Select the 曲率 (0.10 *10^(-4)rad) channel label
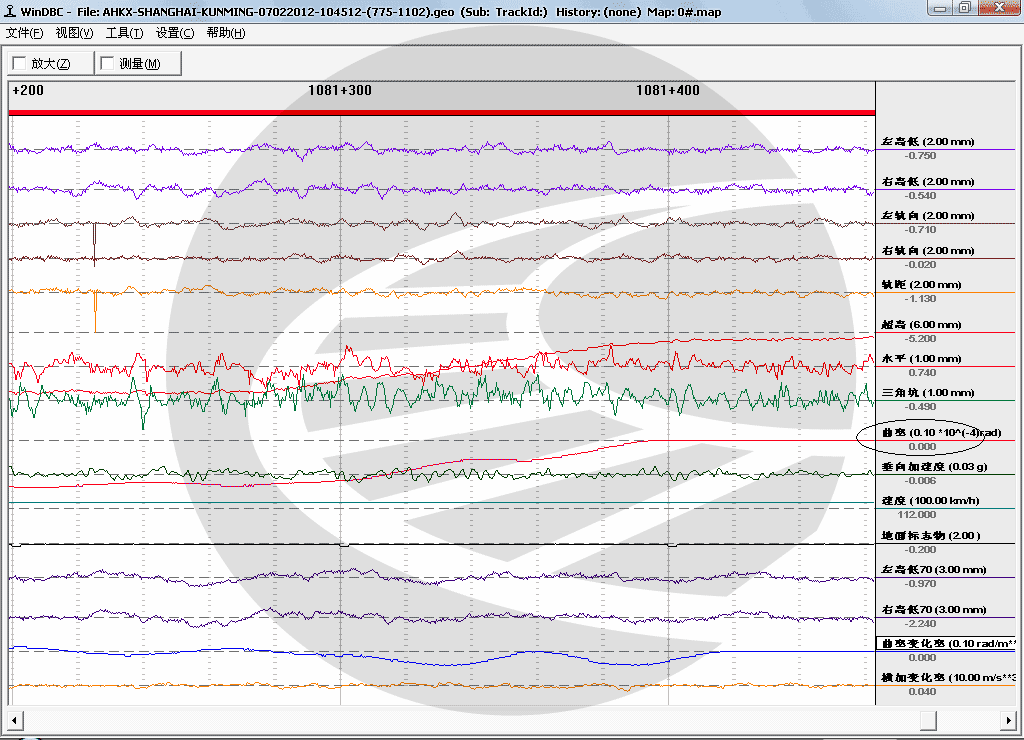The image size is (1024, 740). click(x=942, y=432)
